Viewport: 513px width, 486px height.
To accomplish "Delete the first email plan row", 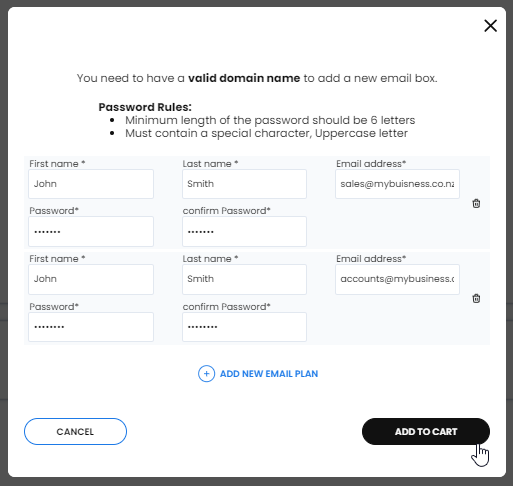I will pyautogui.click(x=476, y=203).
